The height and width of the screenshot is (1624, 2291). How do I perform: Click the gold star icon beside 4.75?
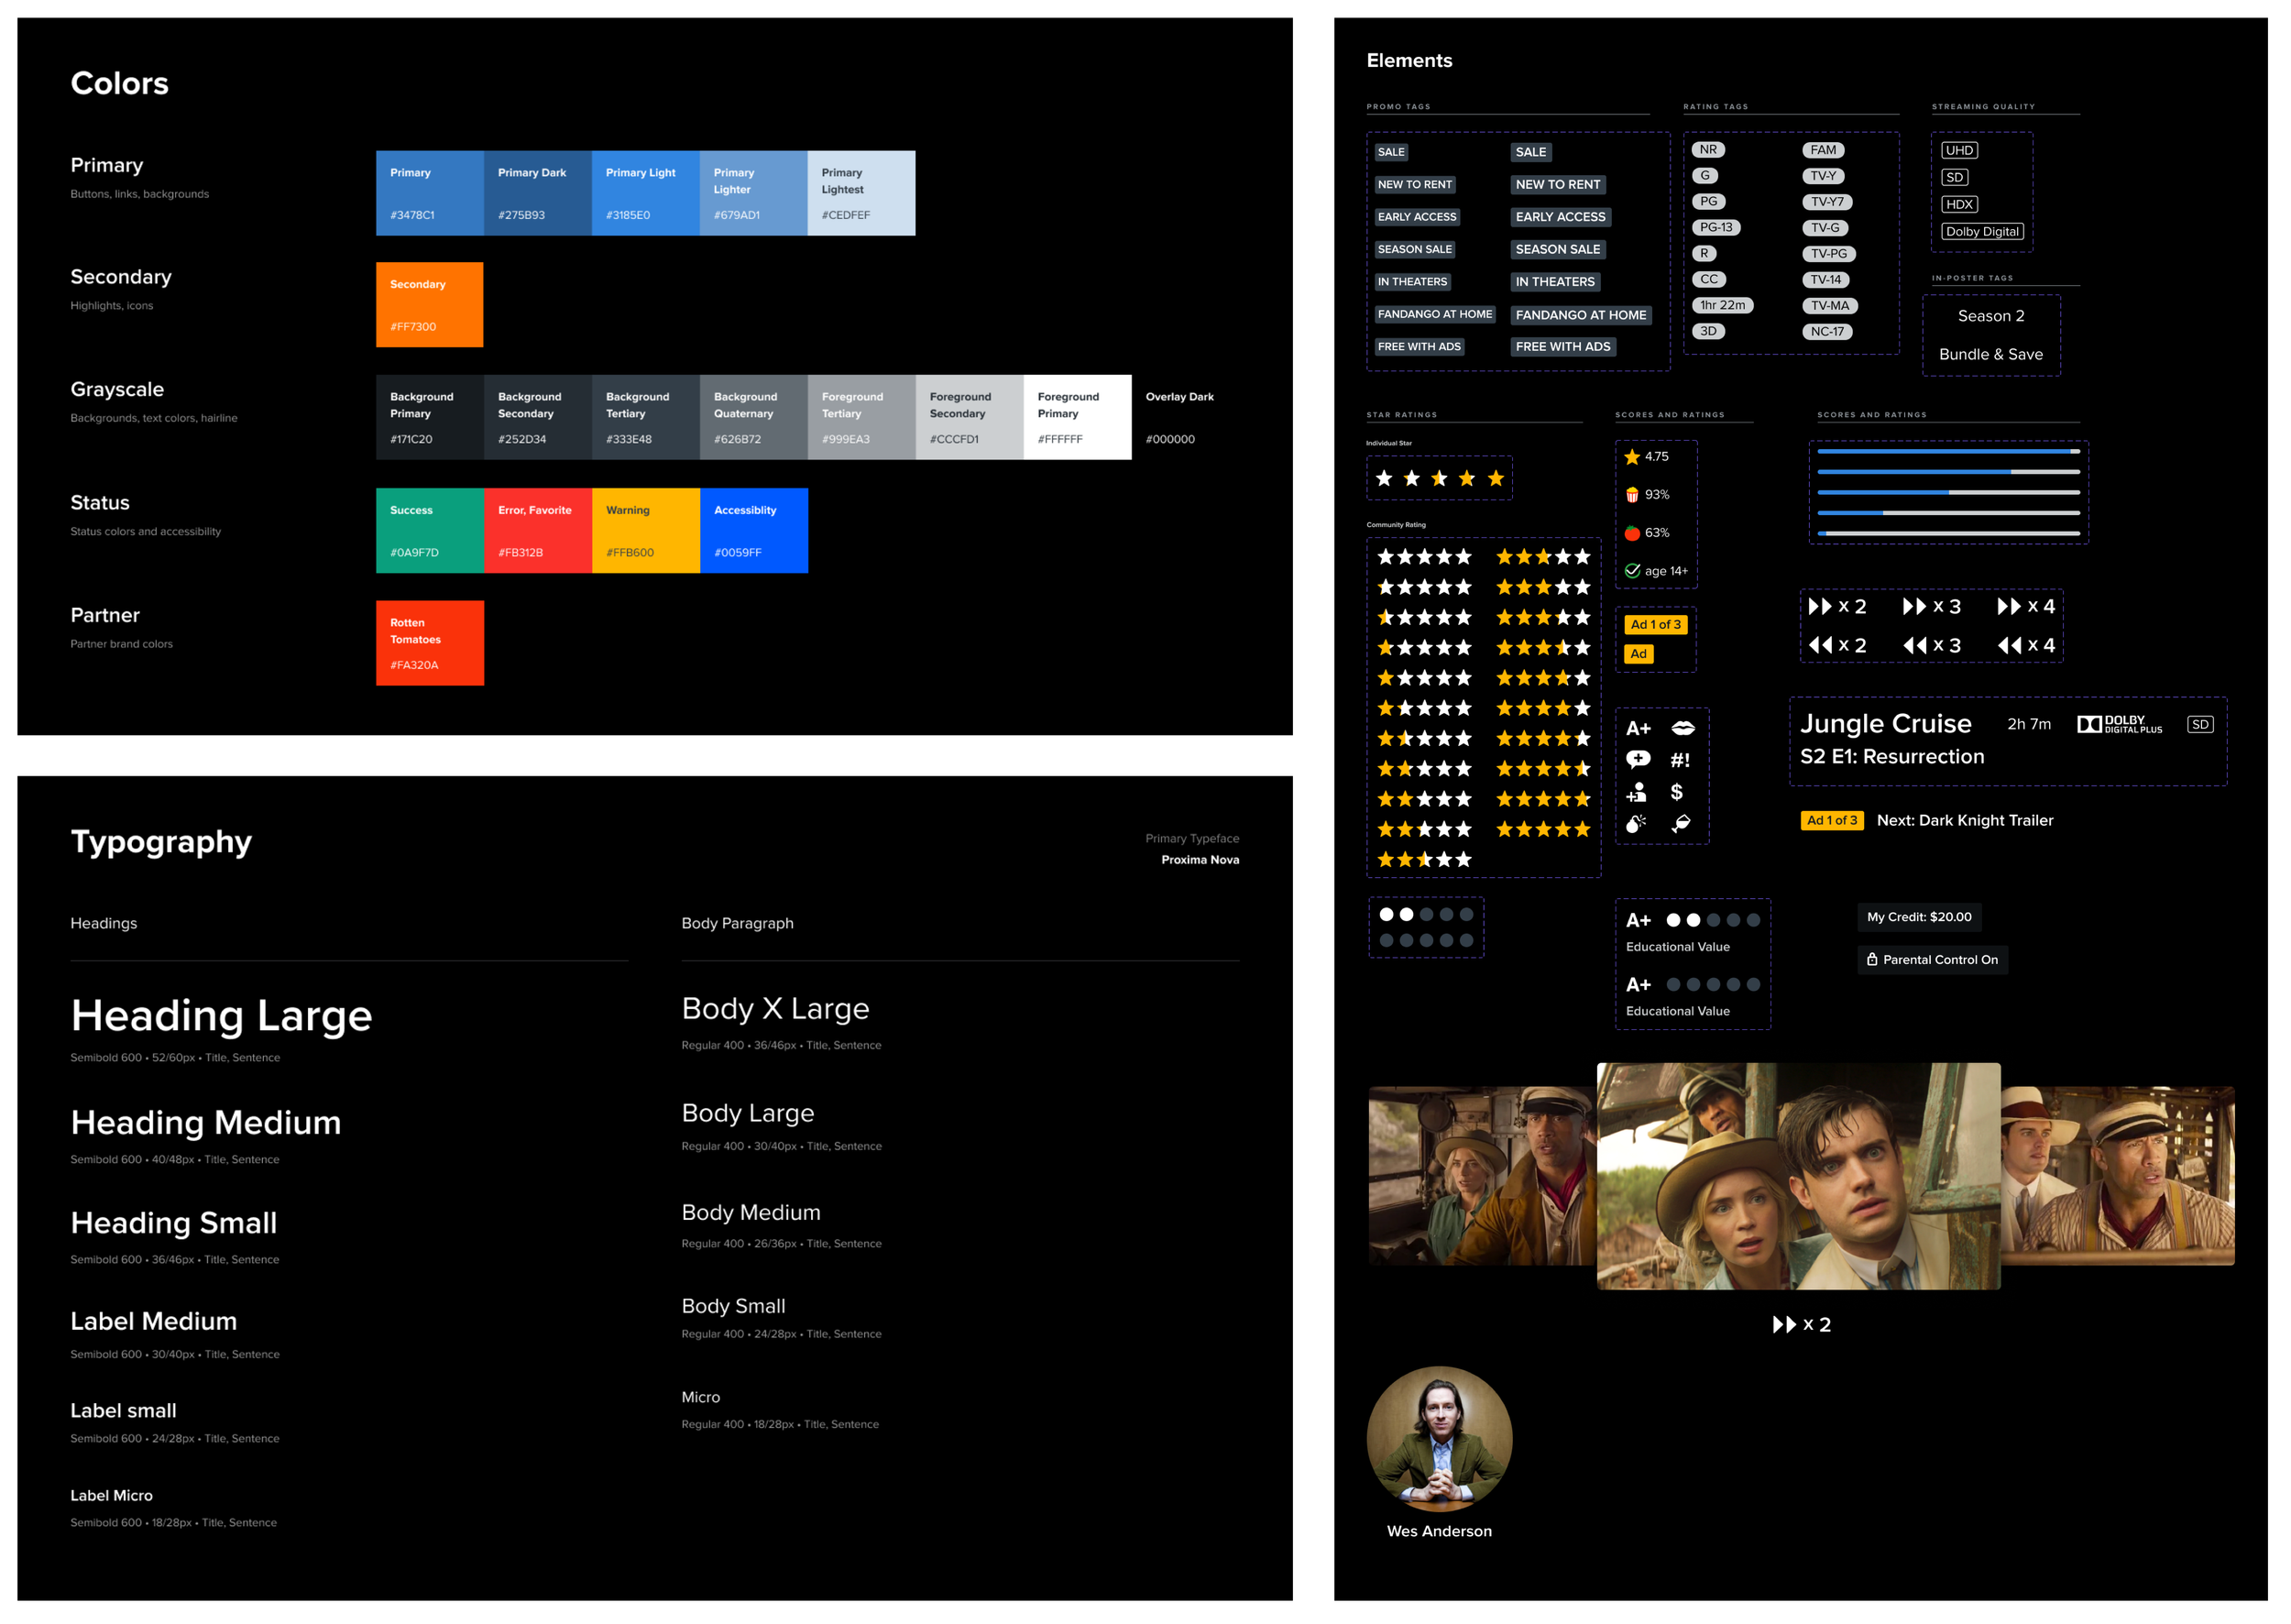coord(1632,457)
